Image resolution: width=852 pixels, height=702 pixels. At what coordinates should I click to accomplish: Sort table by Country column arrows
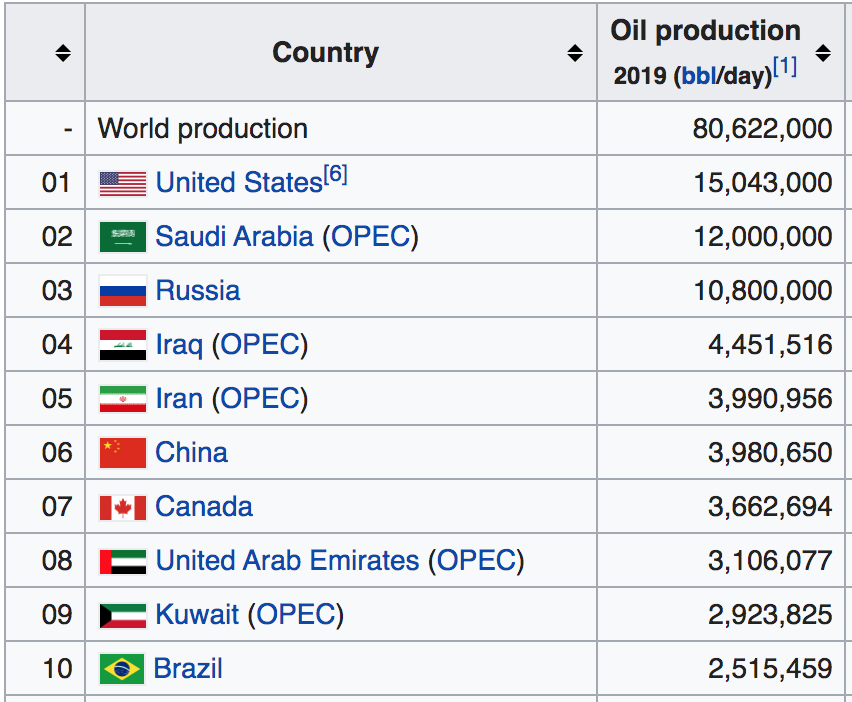pyautogui.click(x=575, y=53)
